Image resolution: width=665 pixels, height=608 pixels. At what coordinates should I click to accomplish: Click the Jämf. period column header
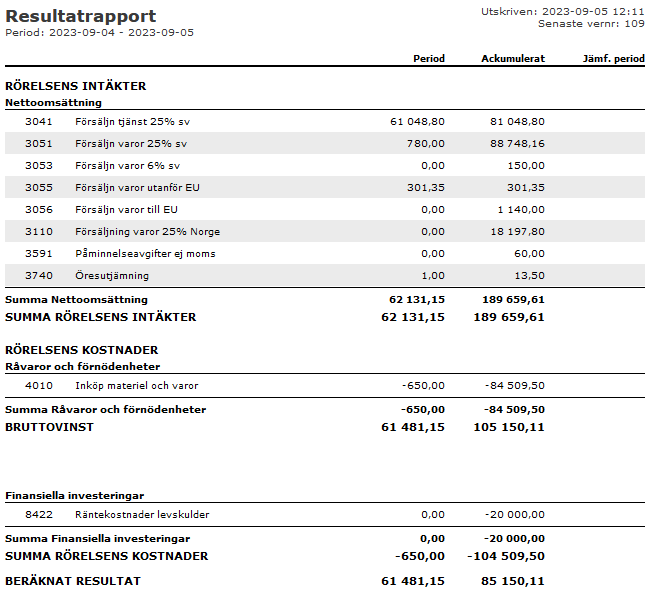coord(613,59)
